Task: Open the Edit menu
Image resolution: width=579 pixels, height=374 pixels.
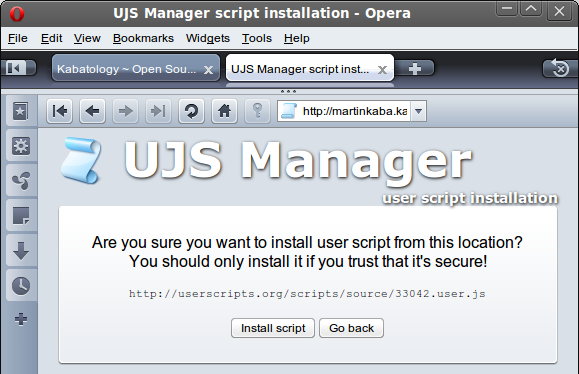Action: 51,38
